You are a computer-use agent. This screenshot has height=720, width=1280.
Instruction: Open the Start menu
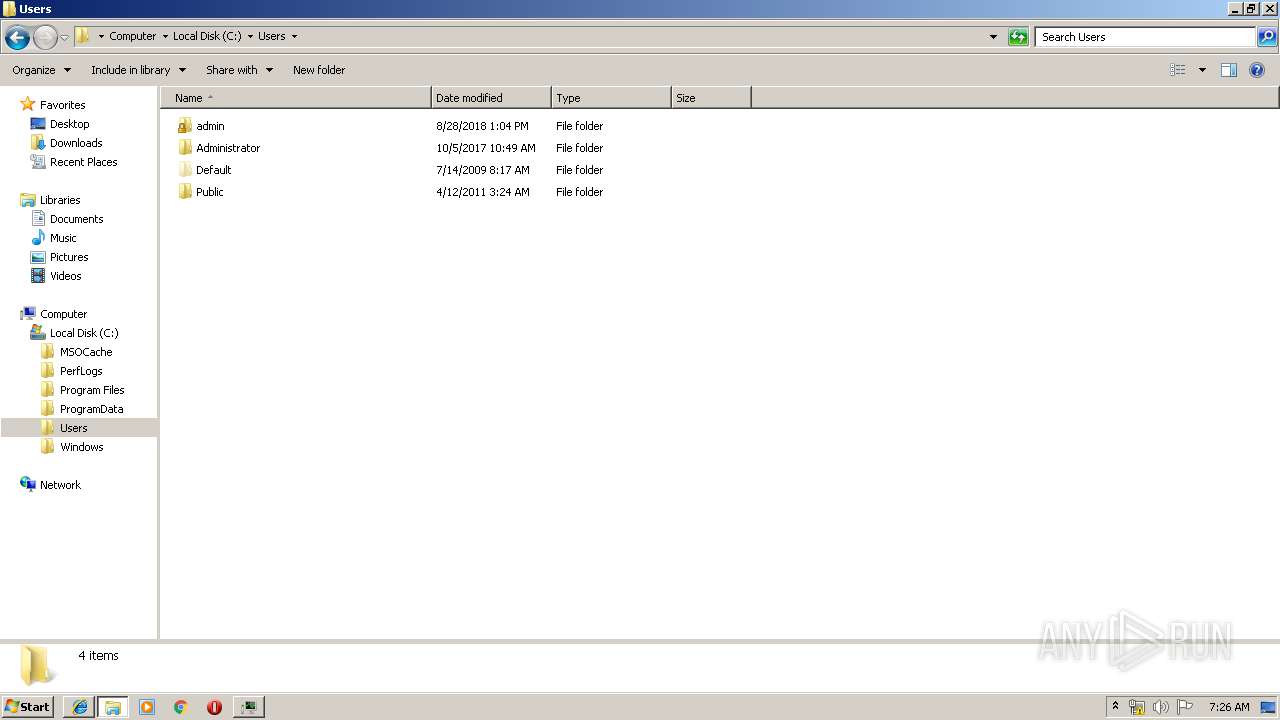pyautogui.click(x=28, y=707)
